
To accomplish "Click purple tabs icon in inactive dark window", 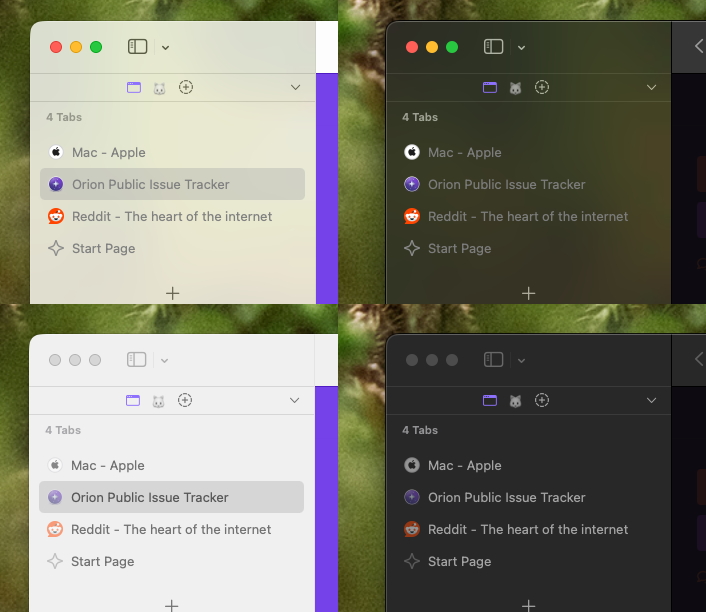I will [x=490, y=401].
